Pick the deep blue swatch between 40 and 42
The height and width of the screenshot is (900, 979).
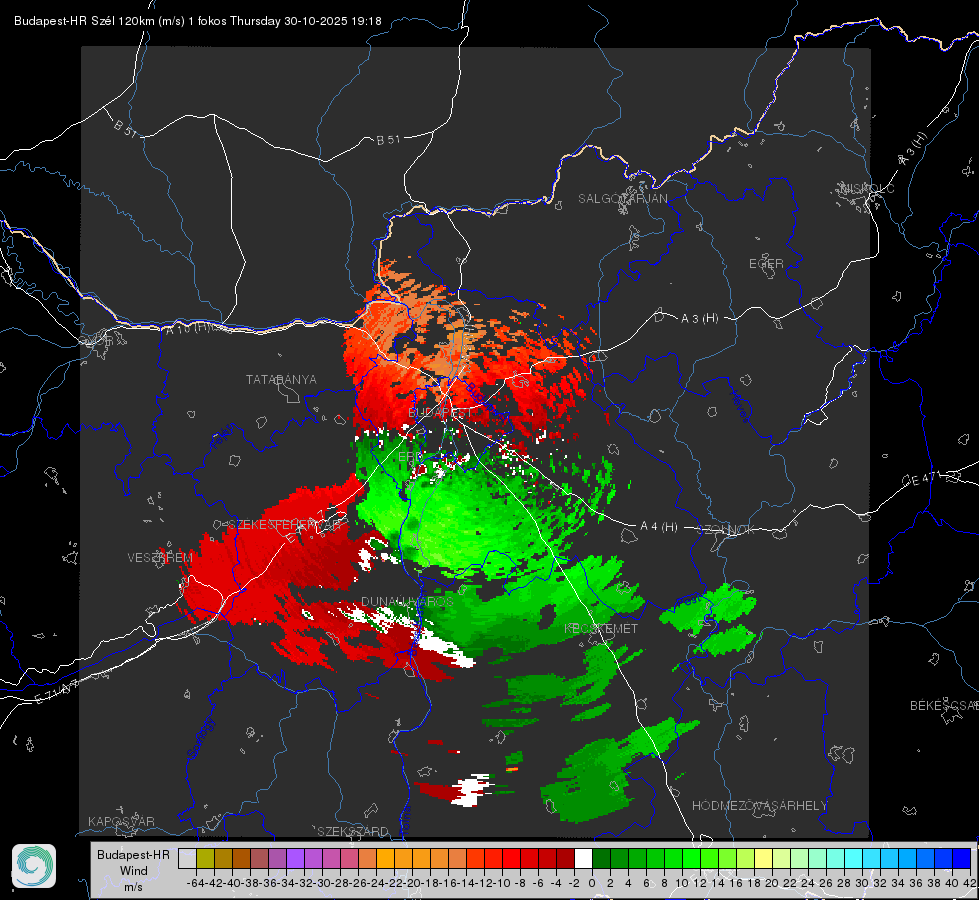(962, 858)
